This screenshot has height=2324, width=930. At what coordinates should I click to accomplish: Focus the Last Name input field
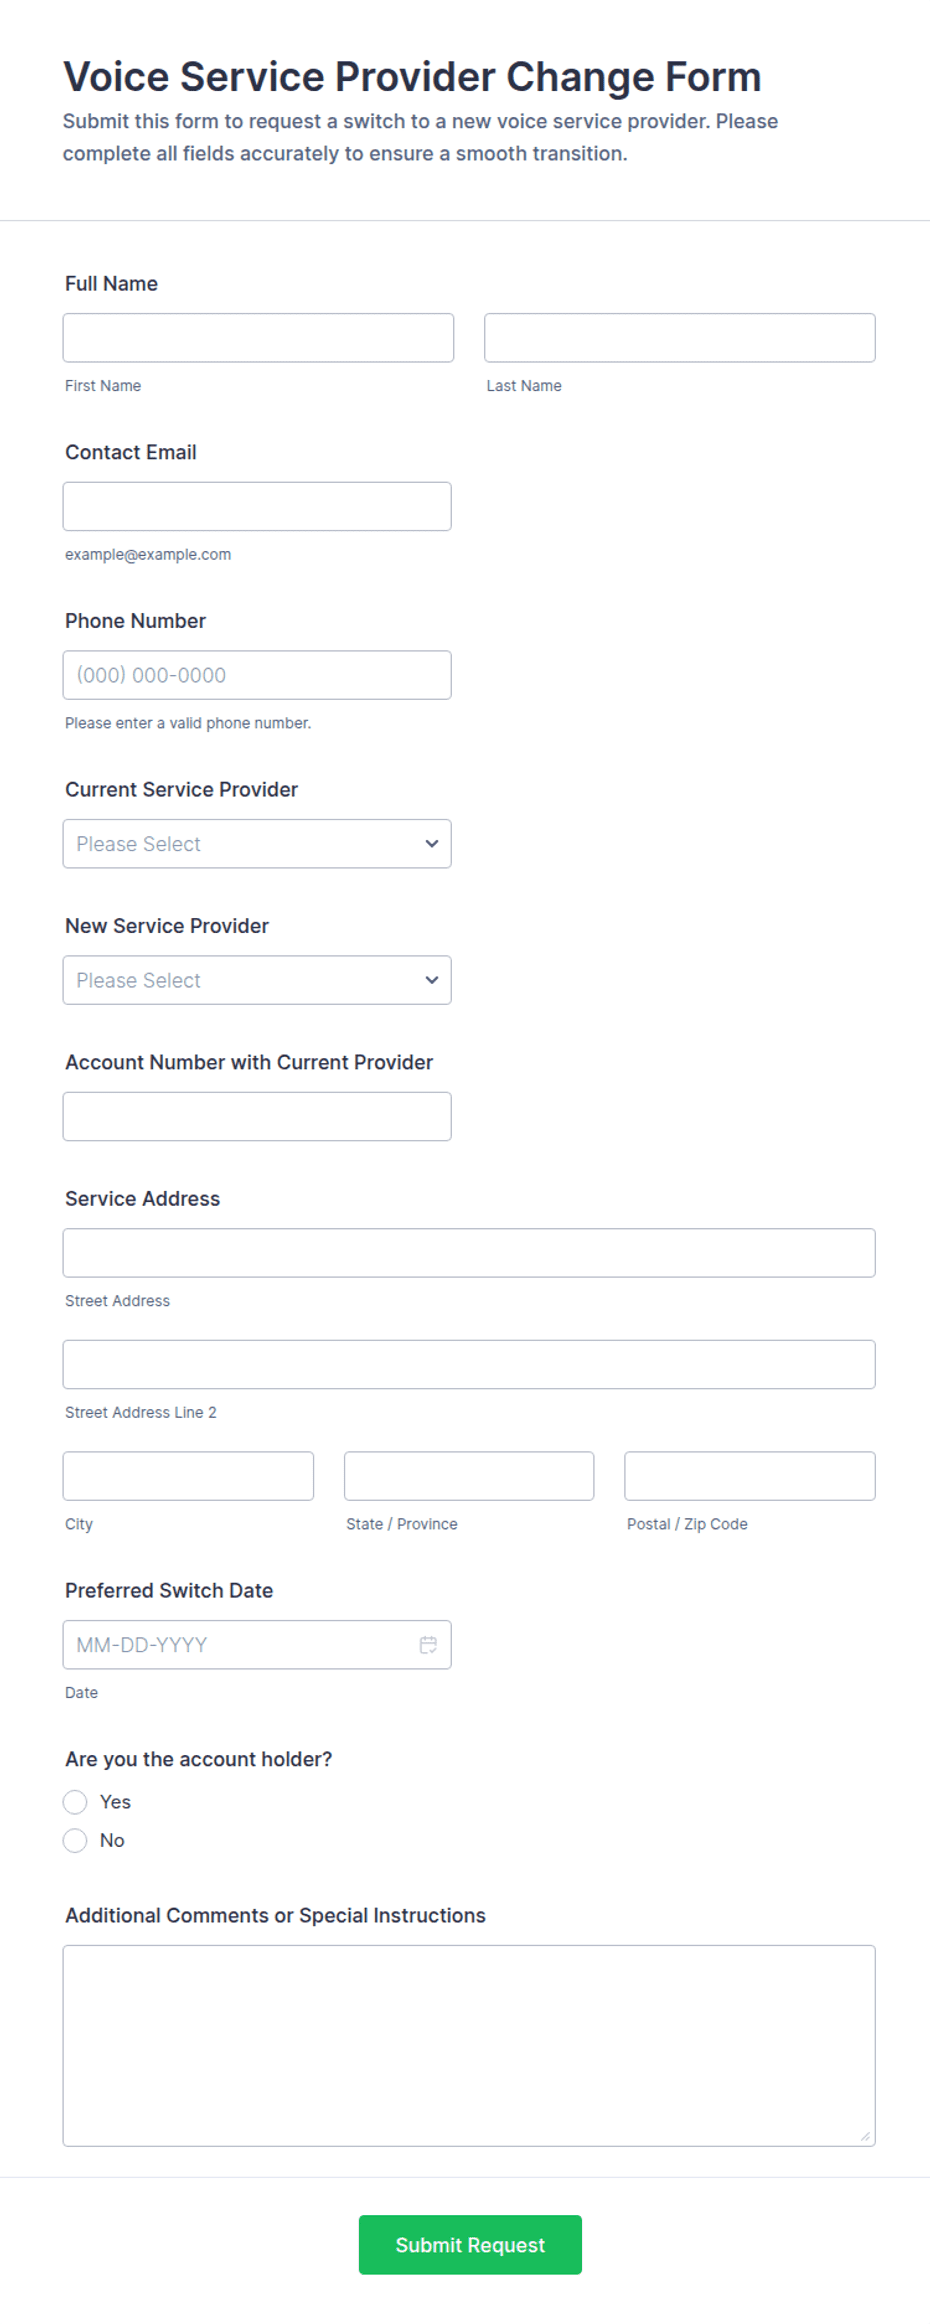click(680, 338)
